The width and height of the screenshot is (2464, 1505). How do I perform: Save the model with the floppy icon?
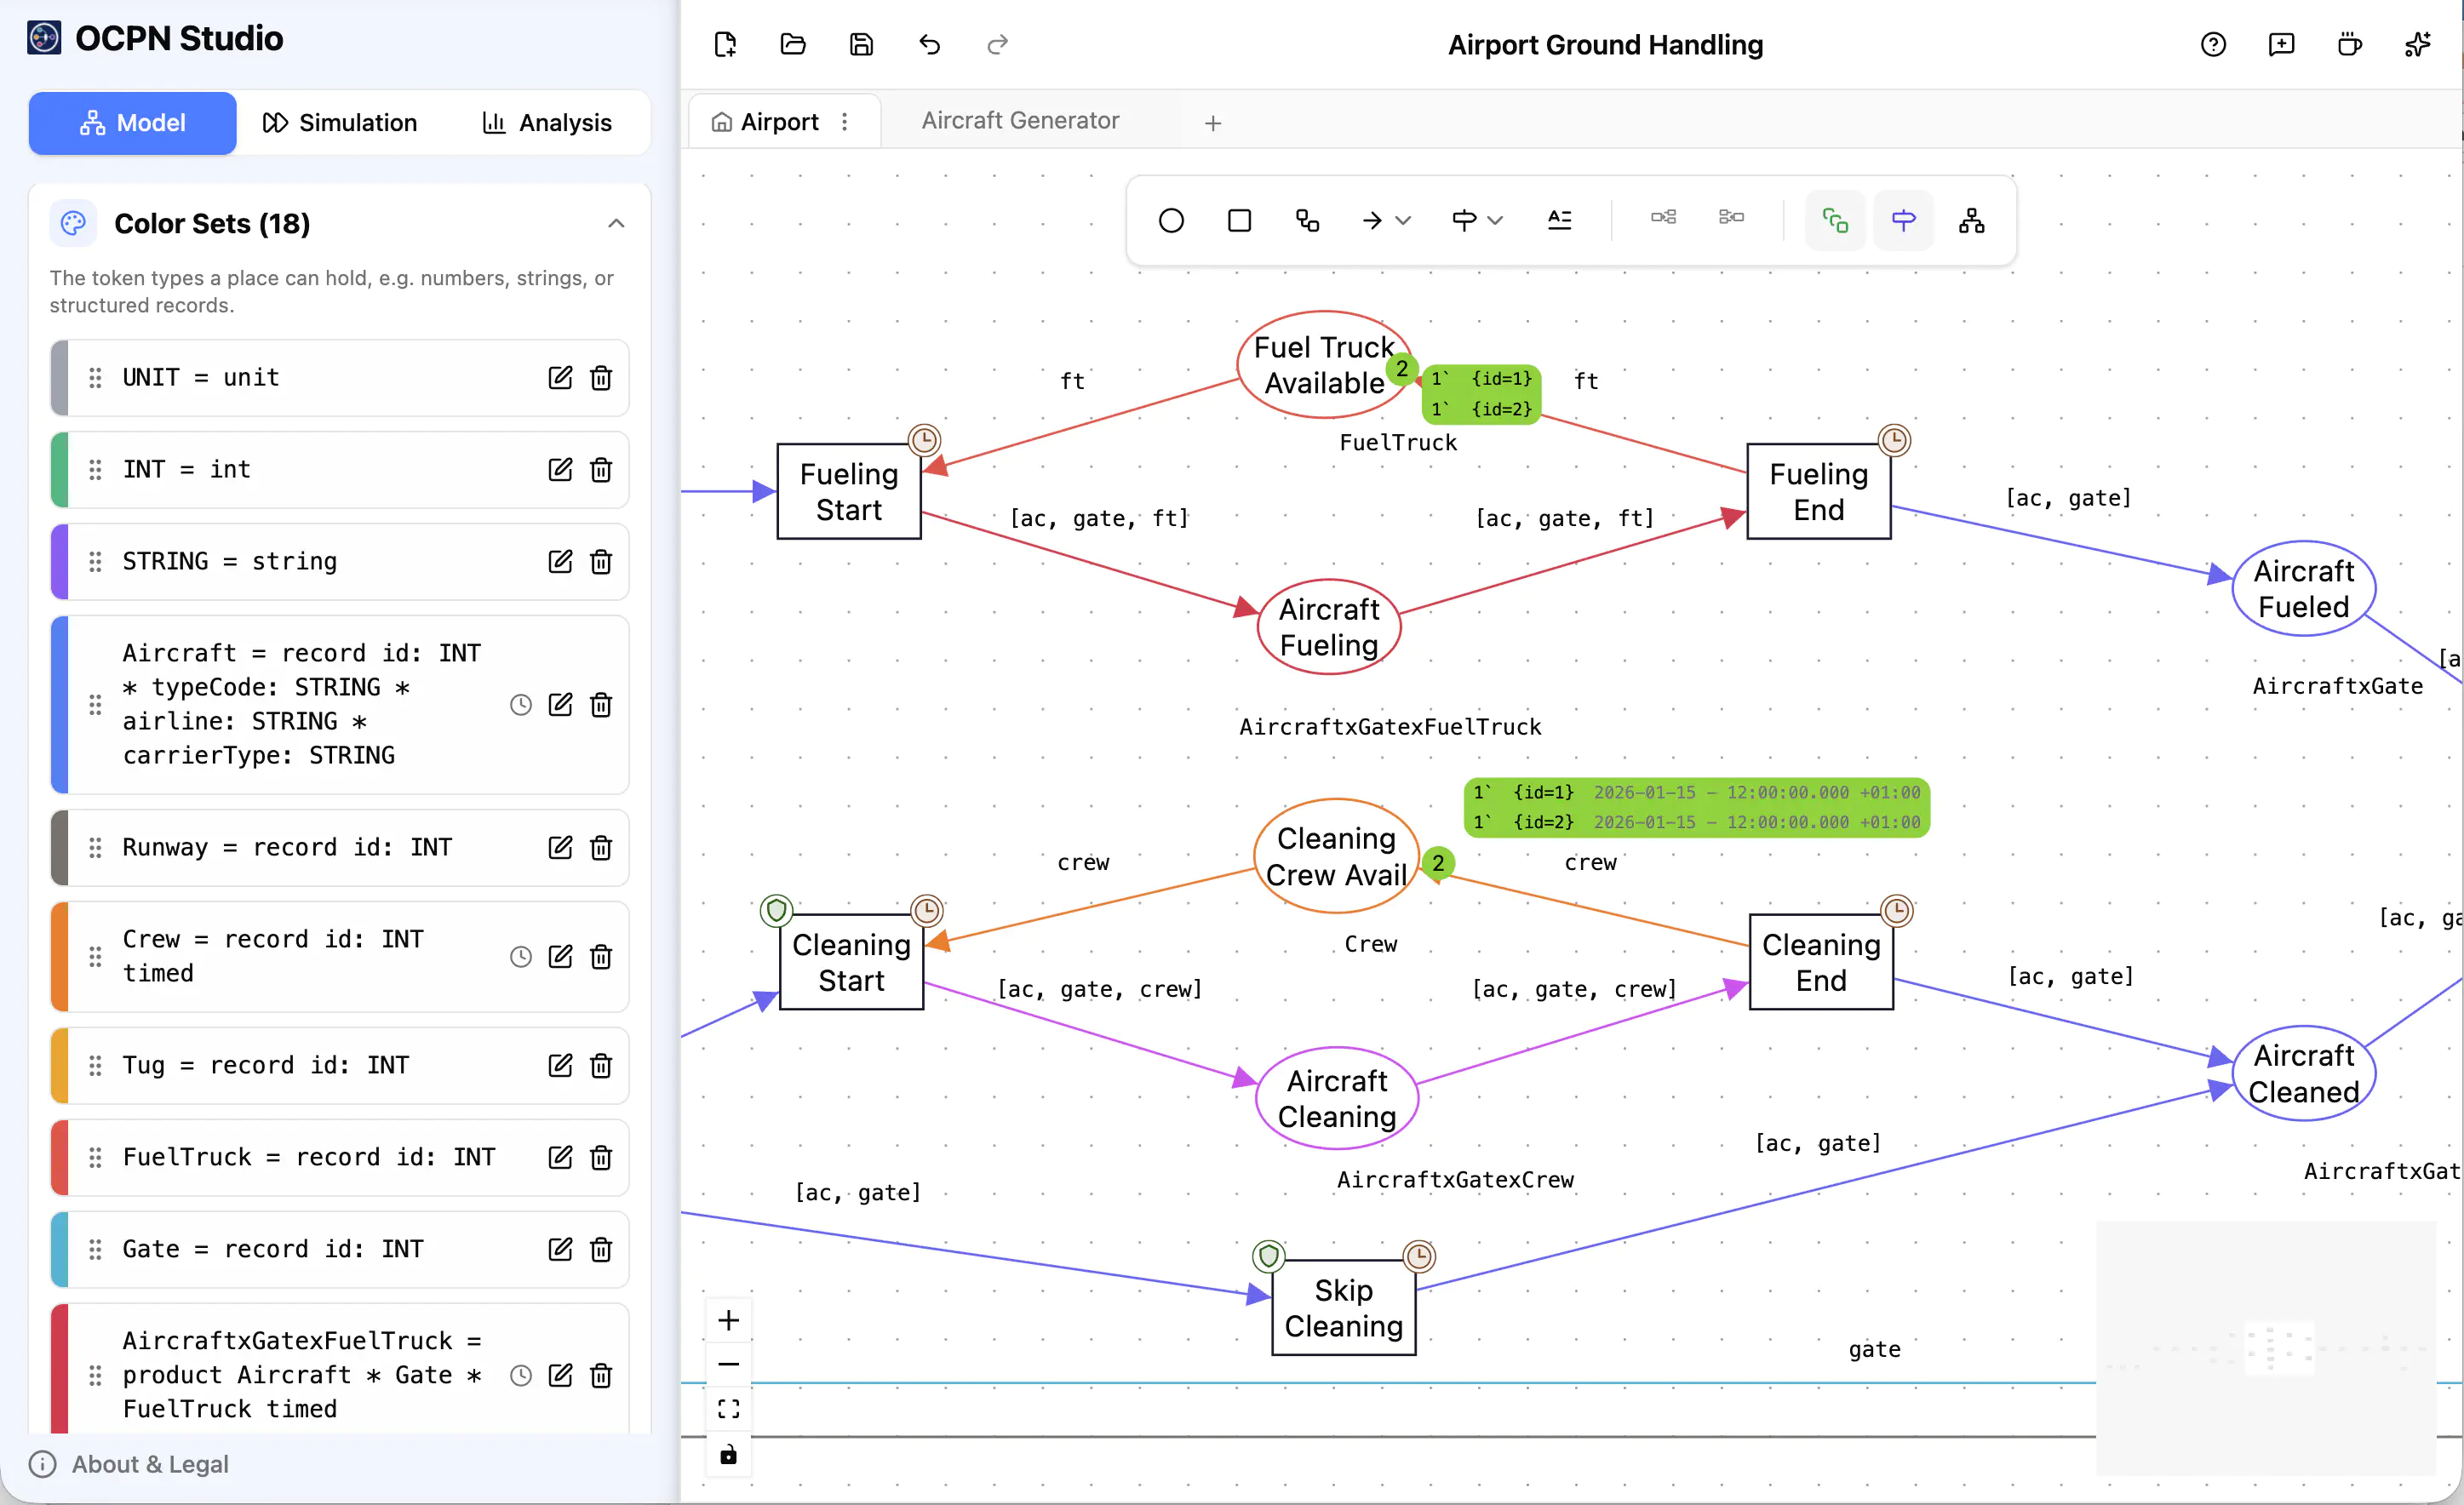click(861, 45)
